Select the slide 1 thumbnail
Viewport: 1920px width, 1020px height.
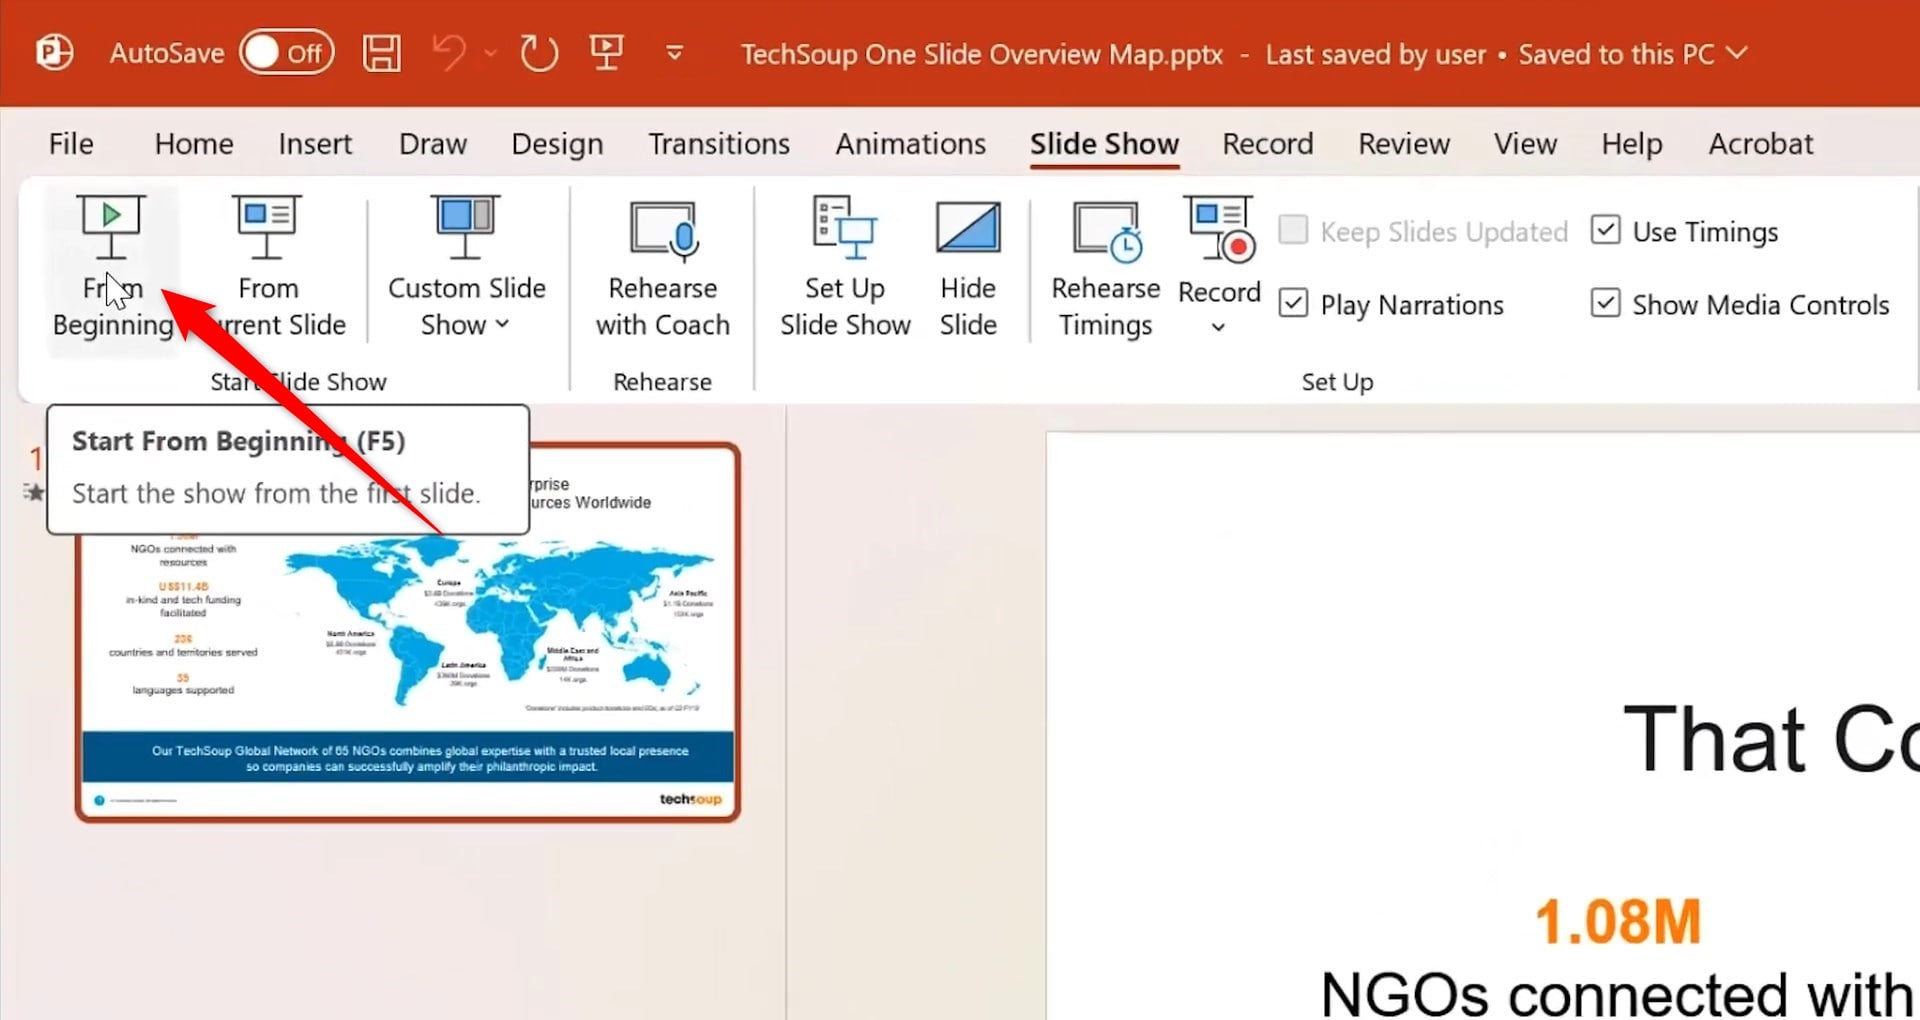[x=408, y=632]
